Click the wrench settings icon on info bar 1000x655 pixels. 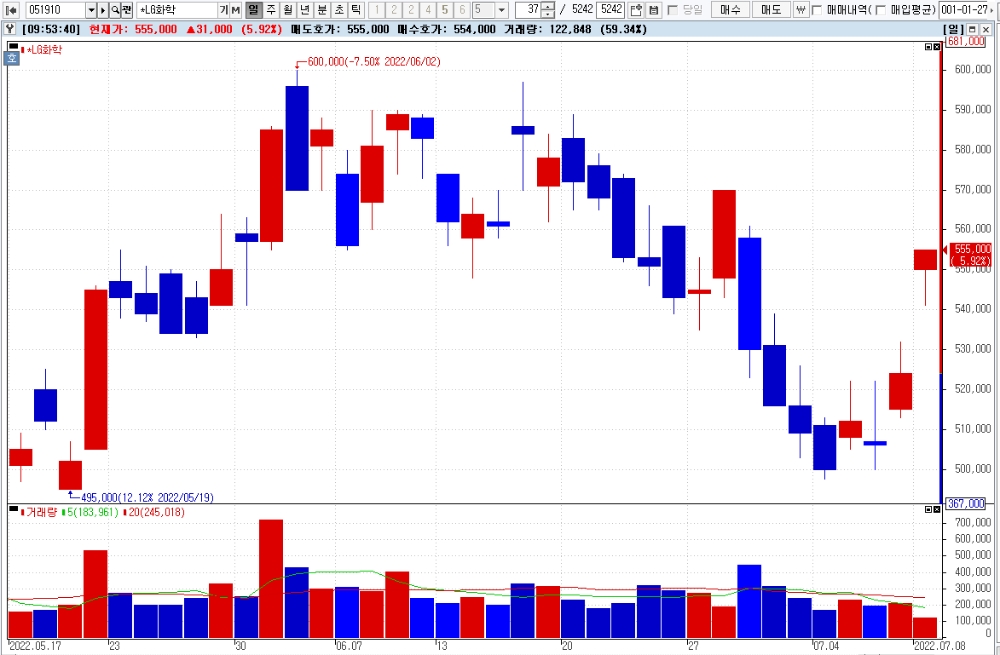pos(10,29)
